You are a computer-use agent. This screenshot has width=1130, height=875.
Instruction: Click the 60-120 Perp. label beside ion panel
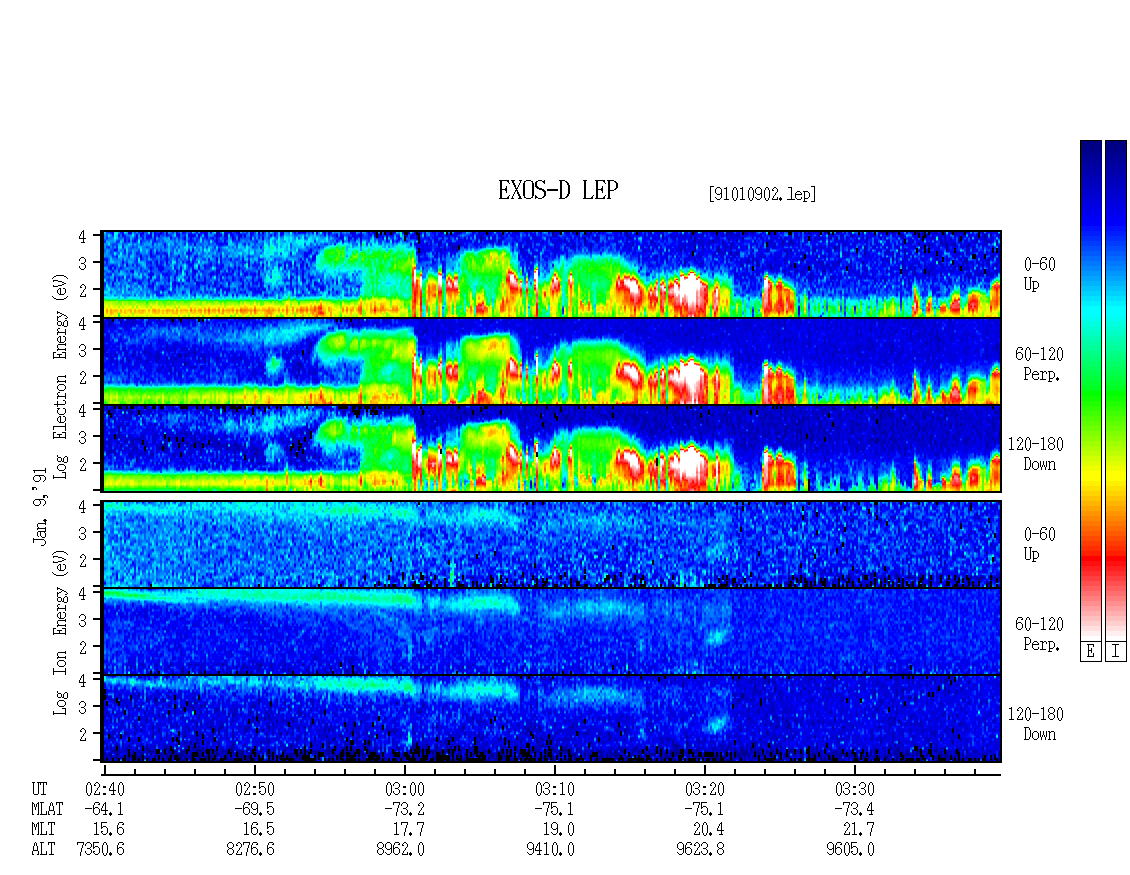[1039, 634]
